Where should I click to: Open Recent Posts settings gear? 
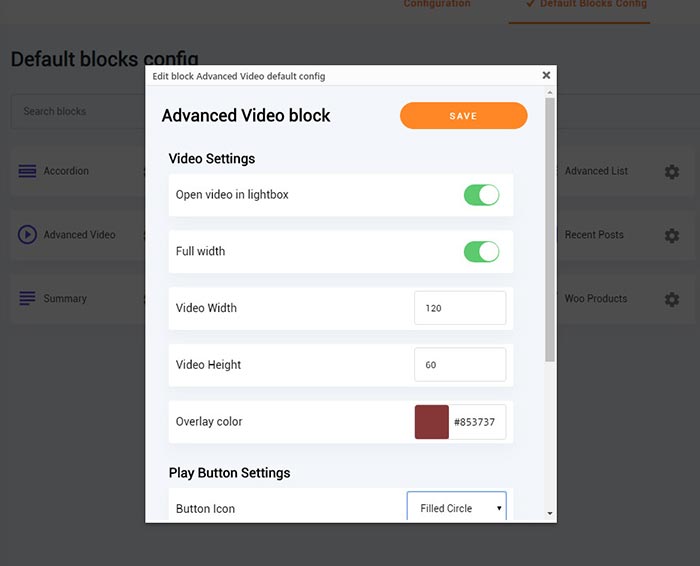(672, 236)
